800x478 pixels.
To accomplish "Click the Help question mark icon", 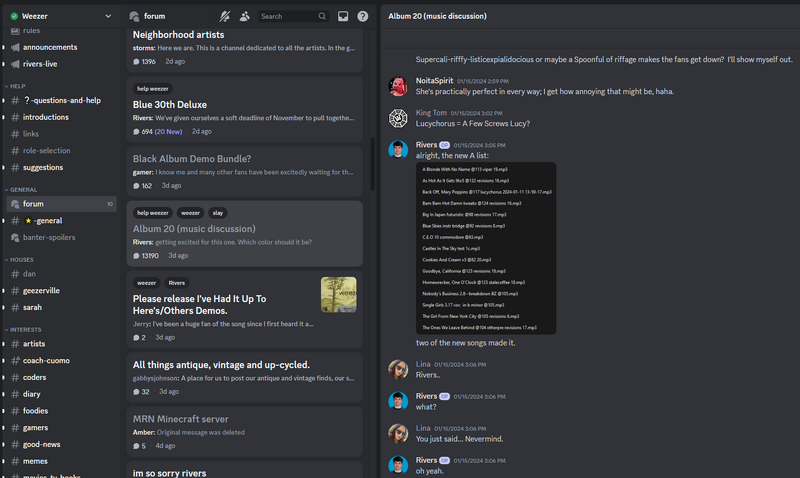I will 362,16.
